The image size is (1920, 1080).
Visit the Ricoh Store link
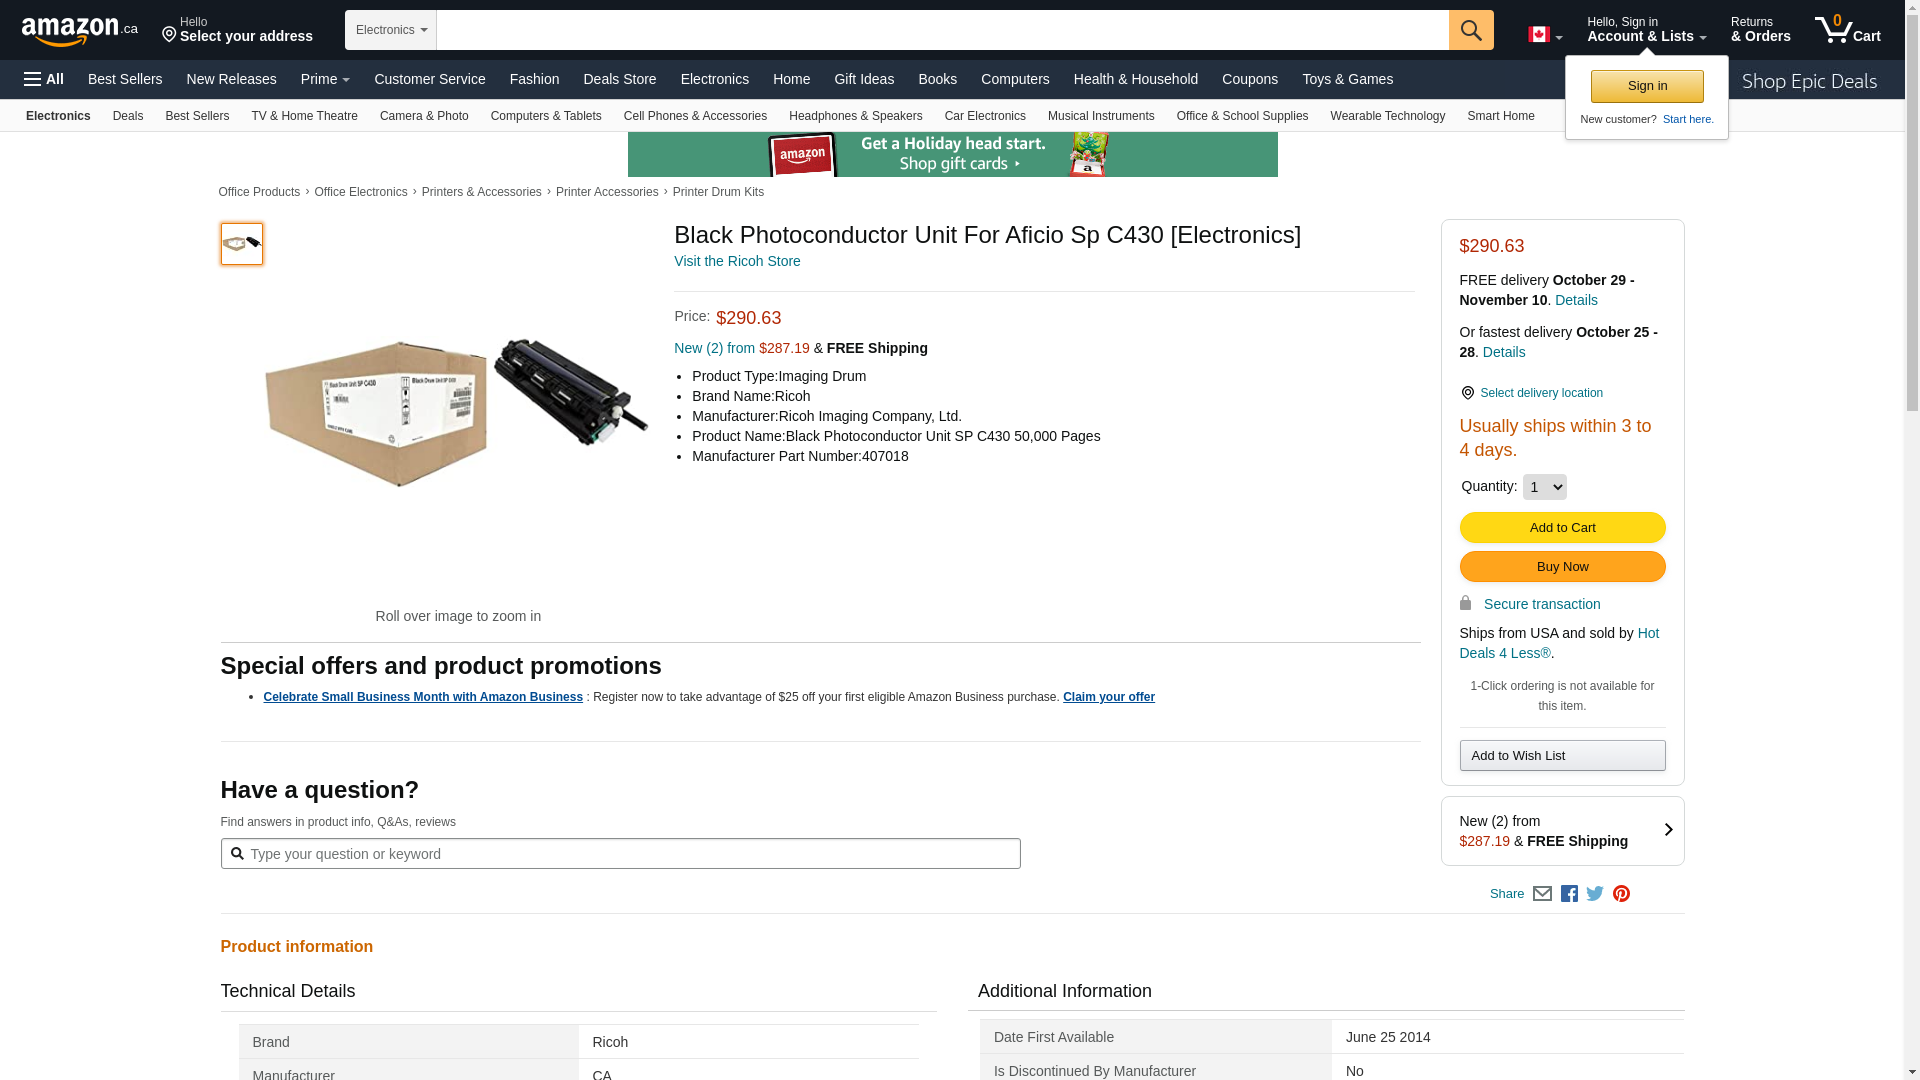coord(737,261)
